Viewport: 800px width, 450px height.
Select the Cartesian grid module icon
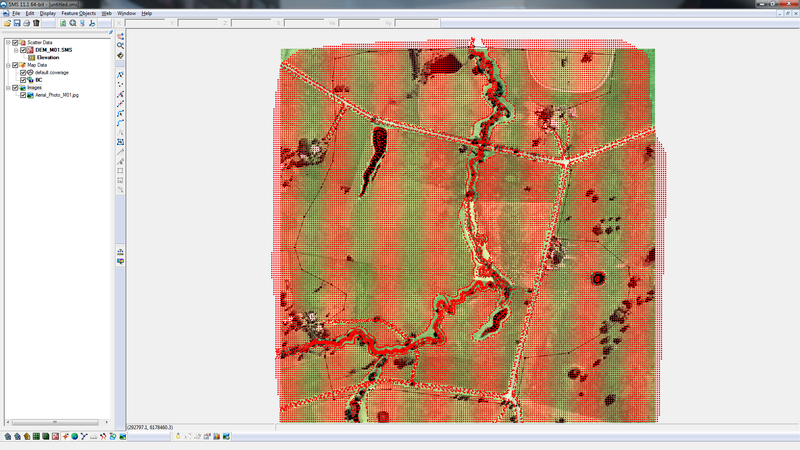[x=36, y=436]
